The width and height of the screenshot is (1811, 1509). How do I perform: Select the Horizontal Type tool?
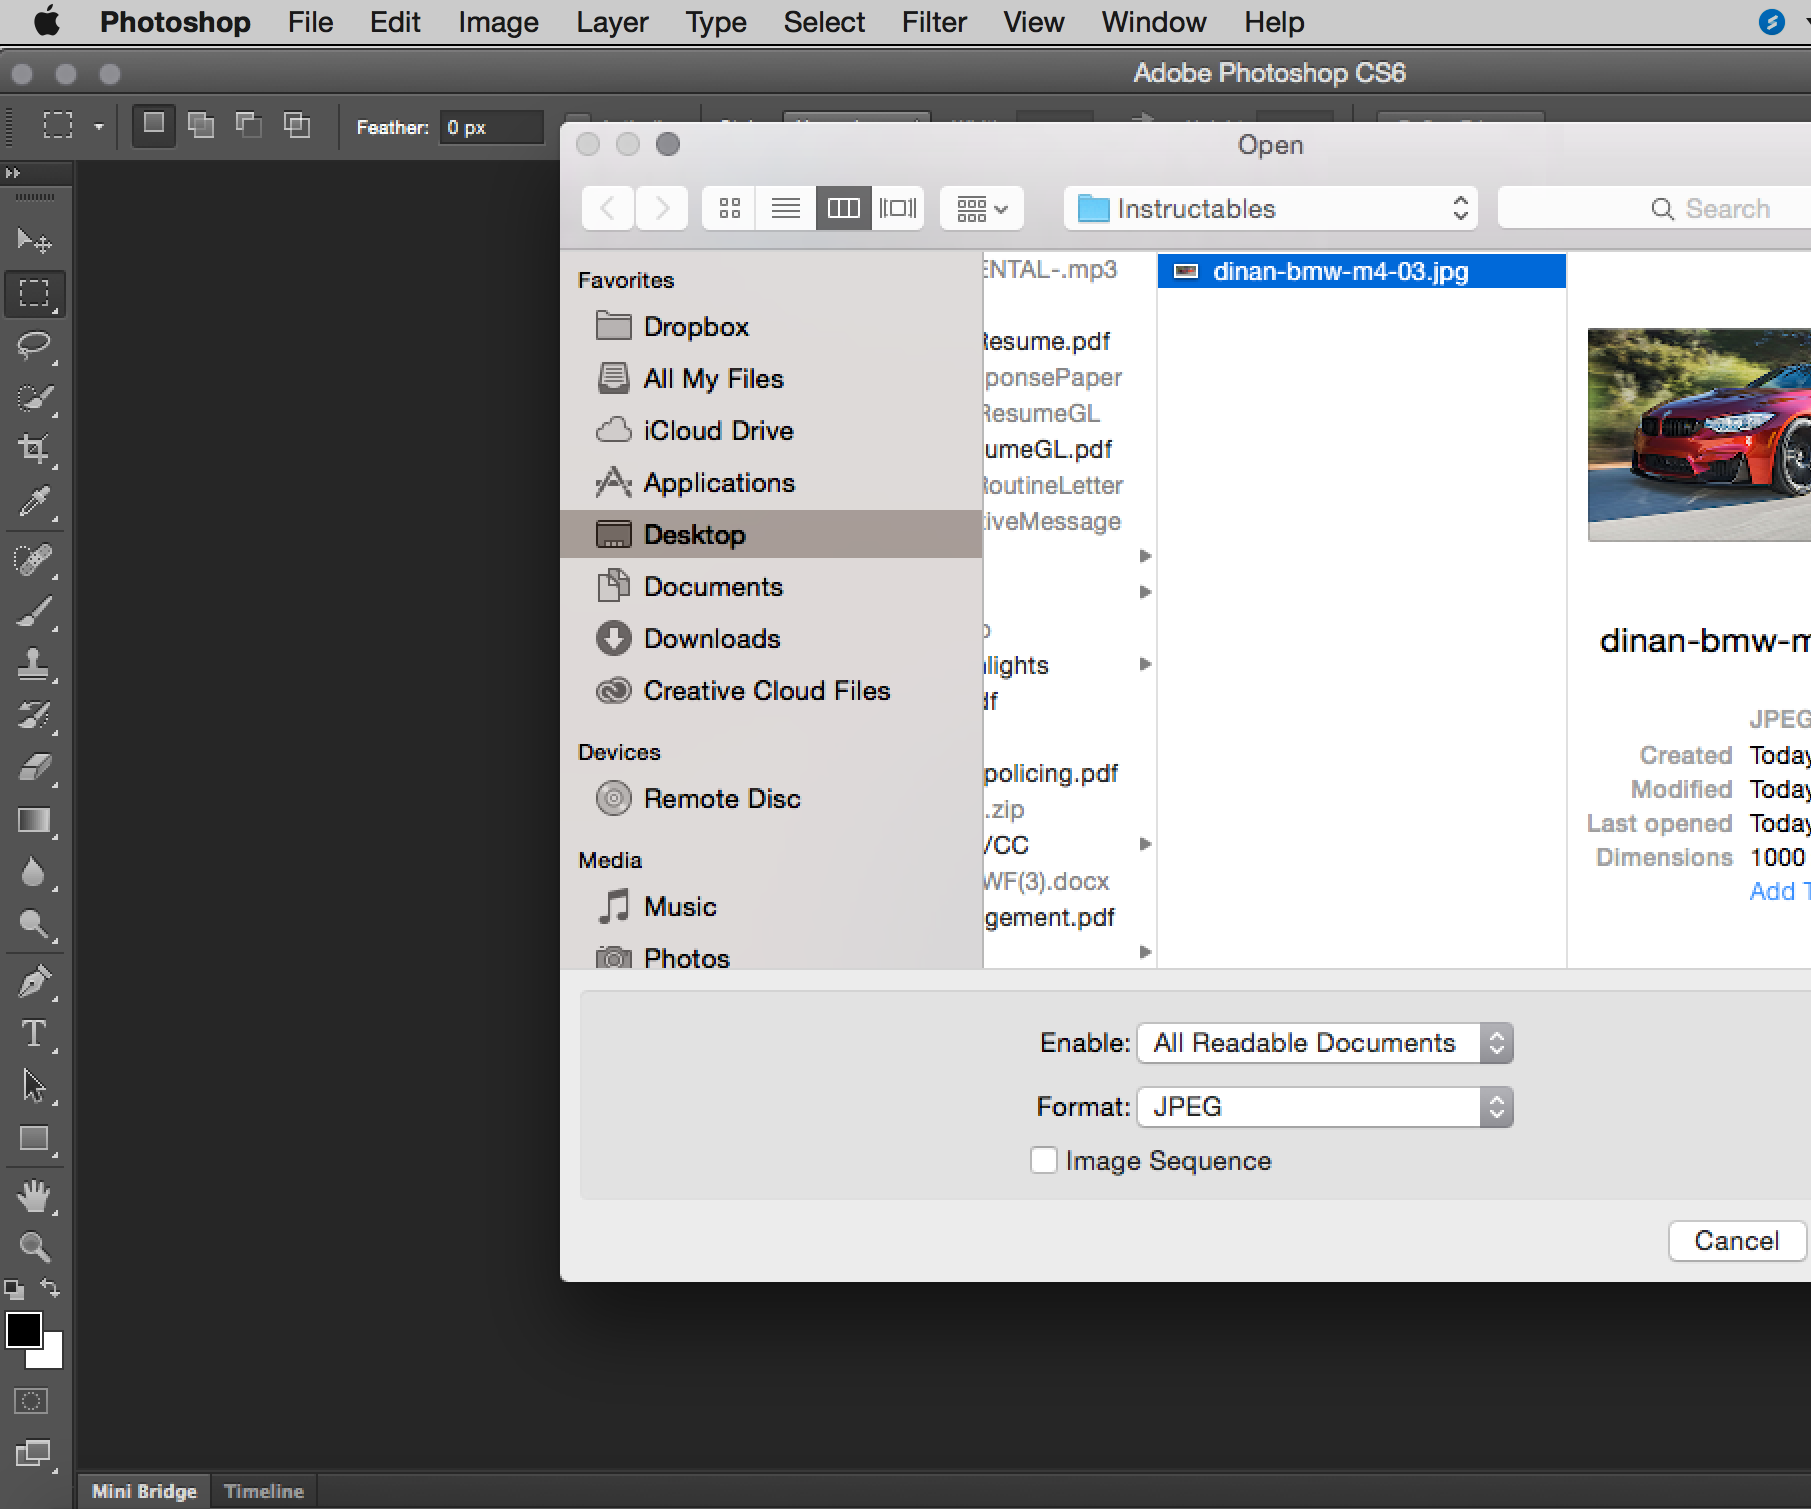click(35, 1035)
